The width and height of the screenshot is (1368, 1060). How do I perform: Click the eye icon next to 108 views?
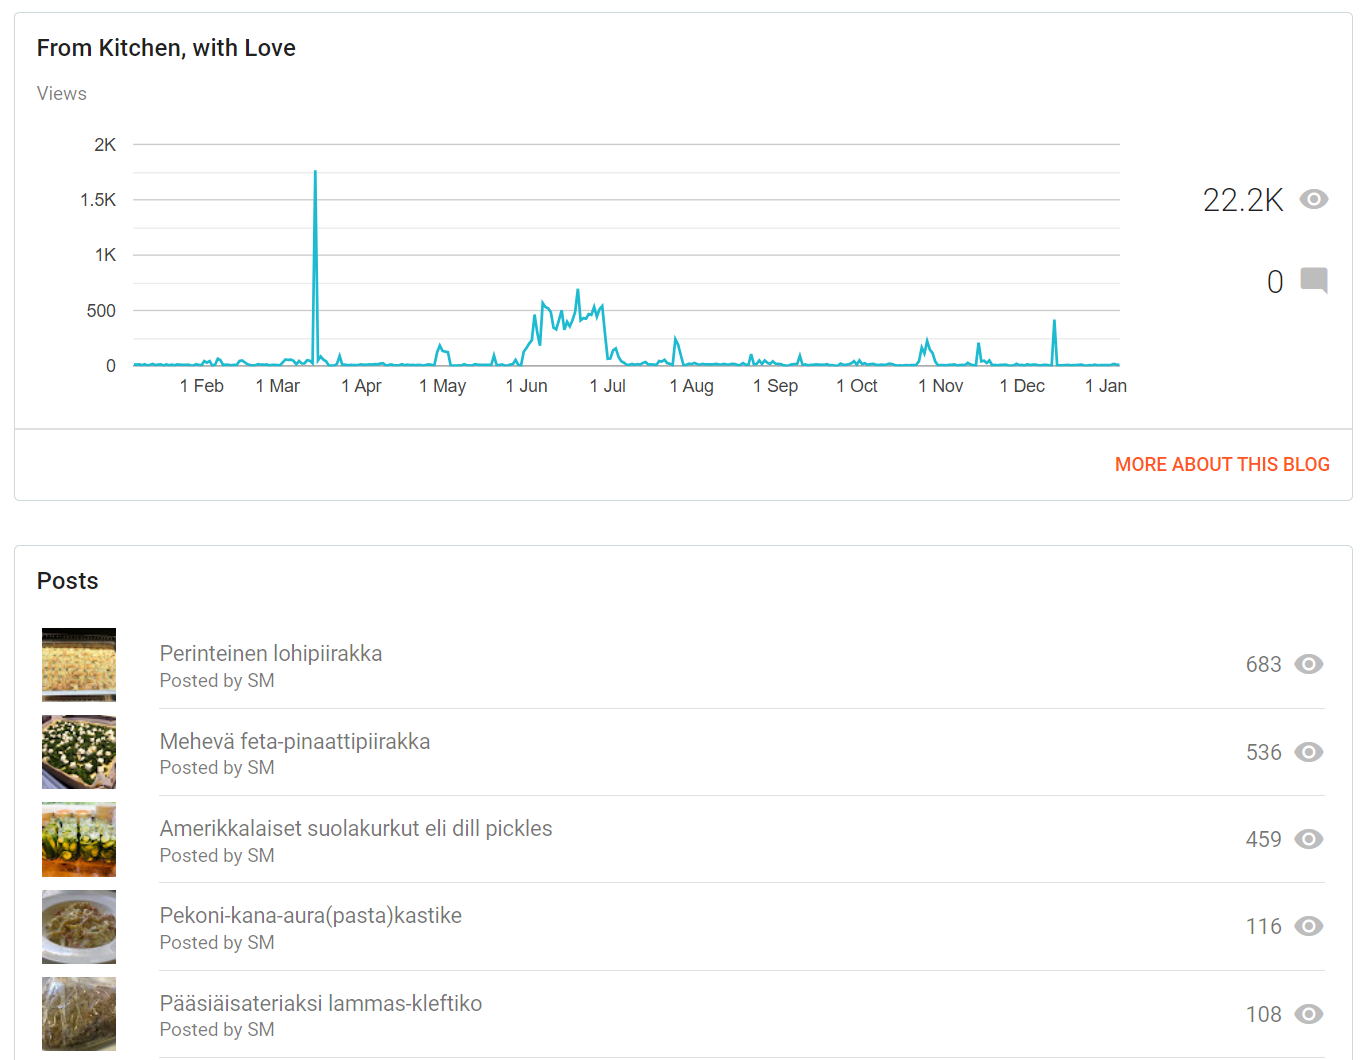[x=1308, y=1014]
